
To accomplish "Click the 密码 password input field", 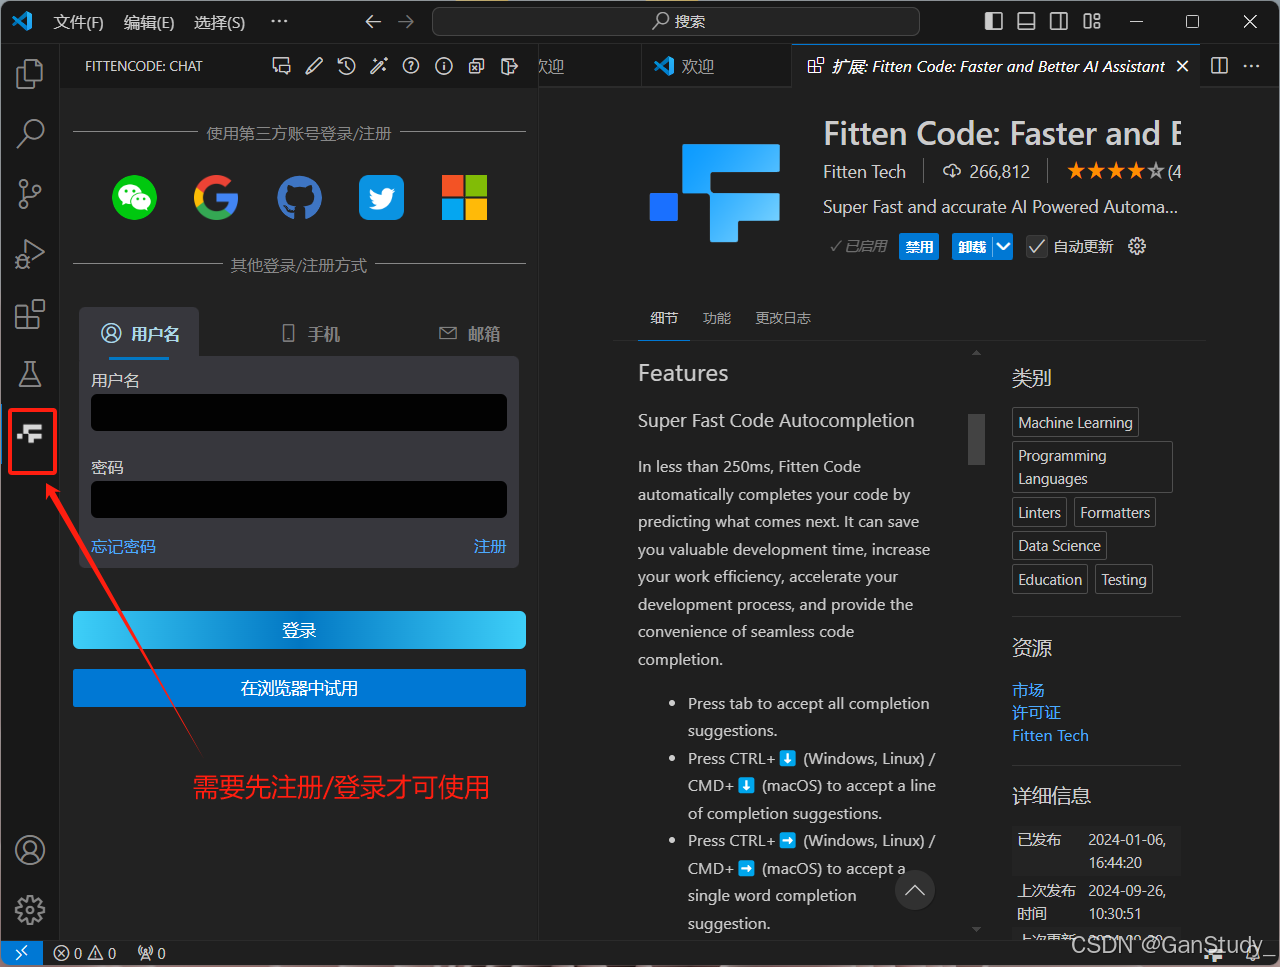I will pos(299,499).
